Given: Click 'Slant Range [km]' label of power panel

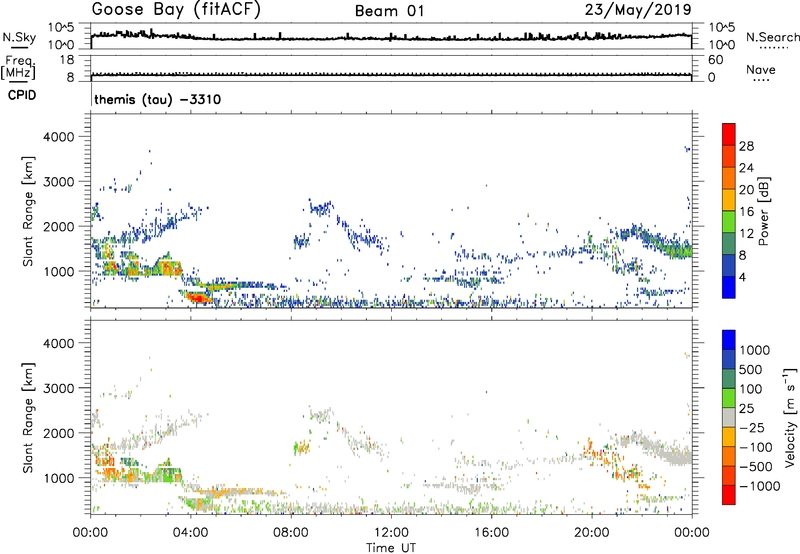Looking at the screenshot, I should click(28, 211).
